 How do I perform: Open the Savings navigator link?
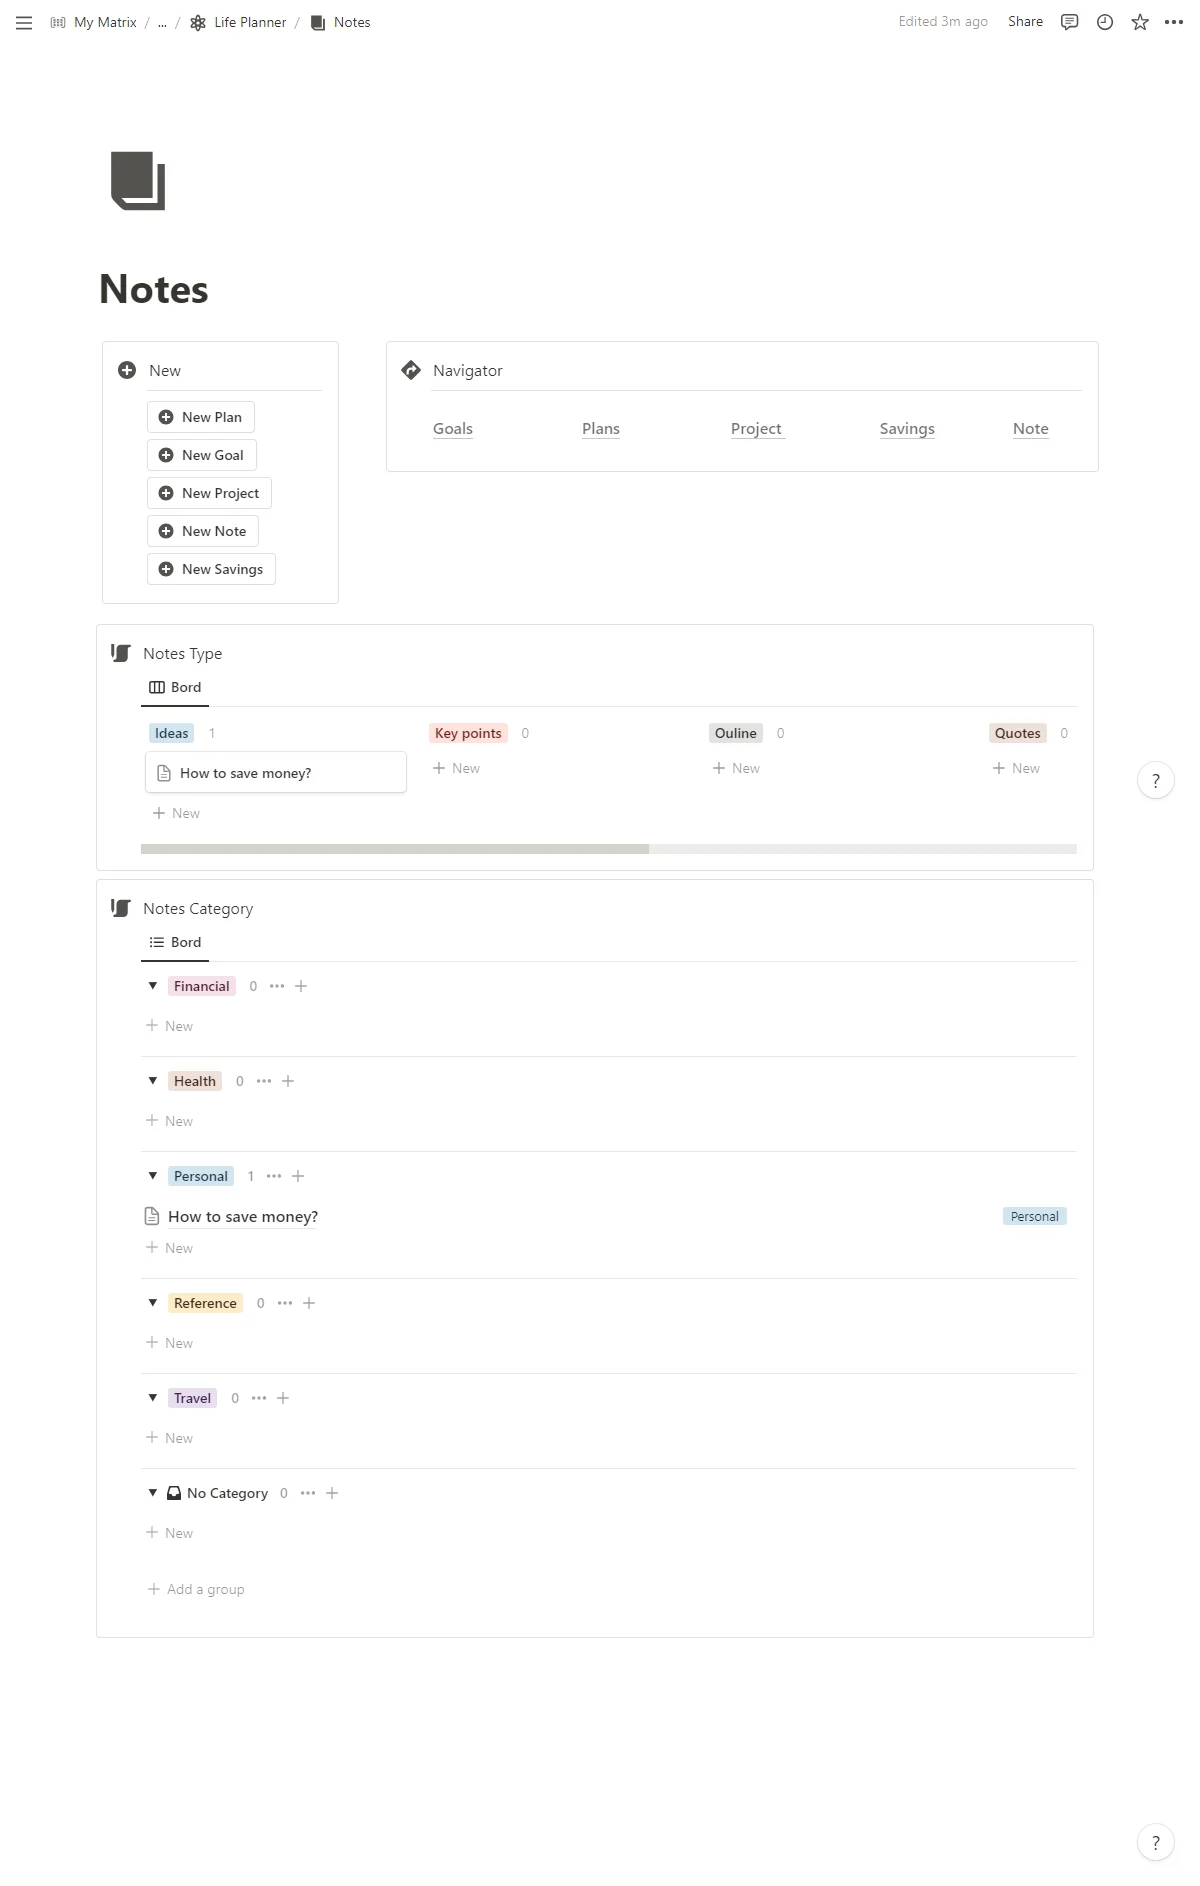point(907,429)
